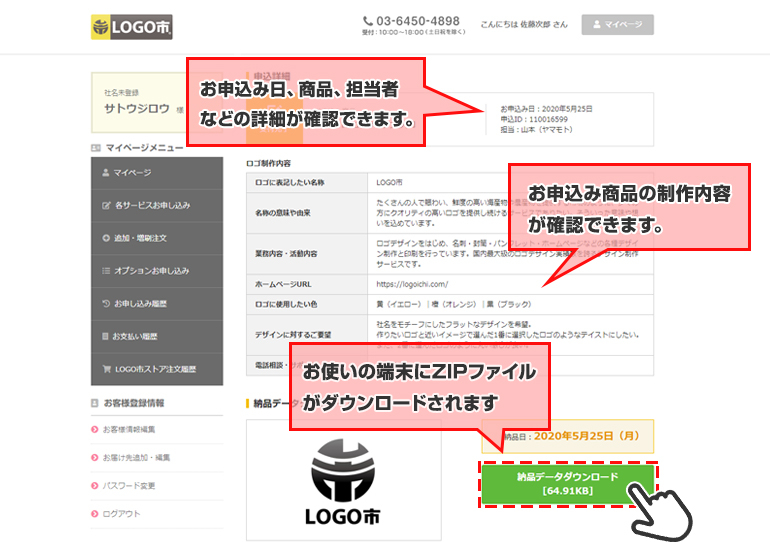770x542 pixels.
Task: Click the color value 黄（イエロー） text
Action: point(399,304)
